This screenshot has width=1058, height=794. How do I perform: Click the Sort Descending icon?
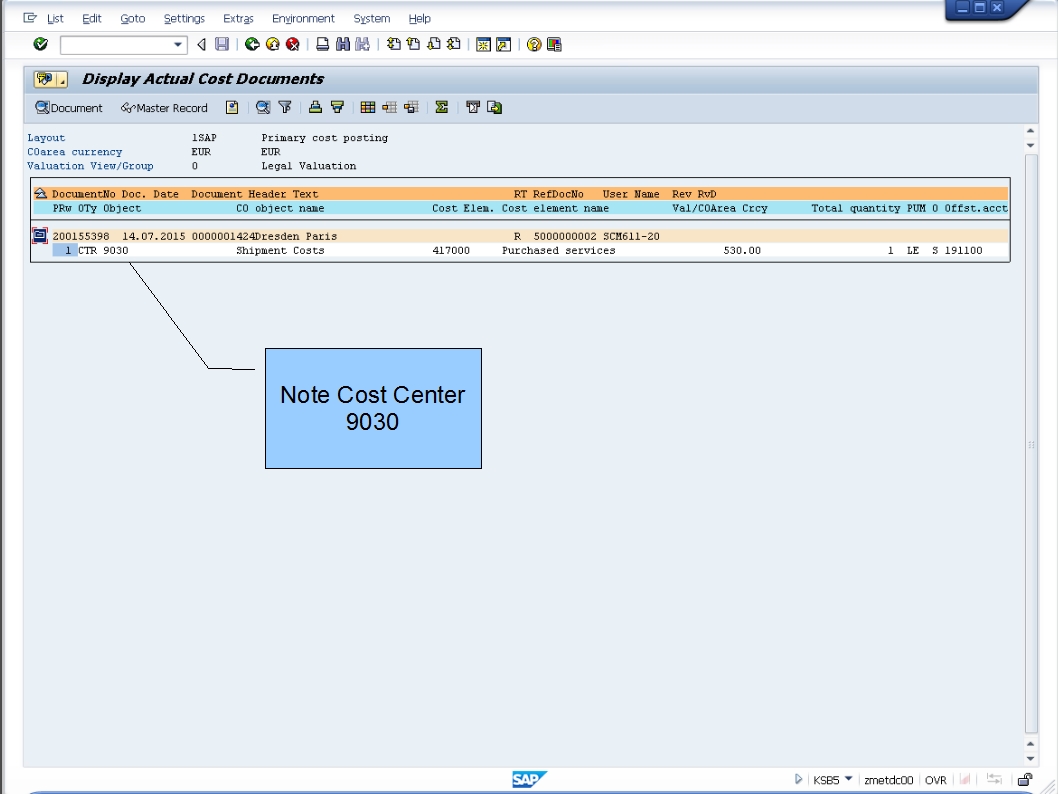[337, 107]
